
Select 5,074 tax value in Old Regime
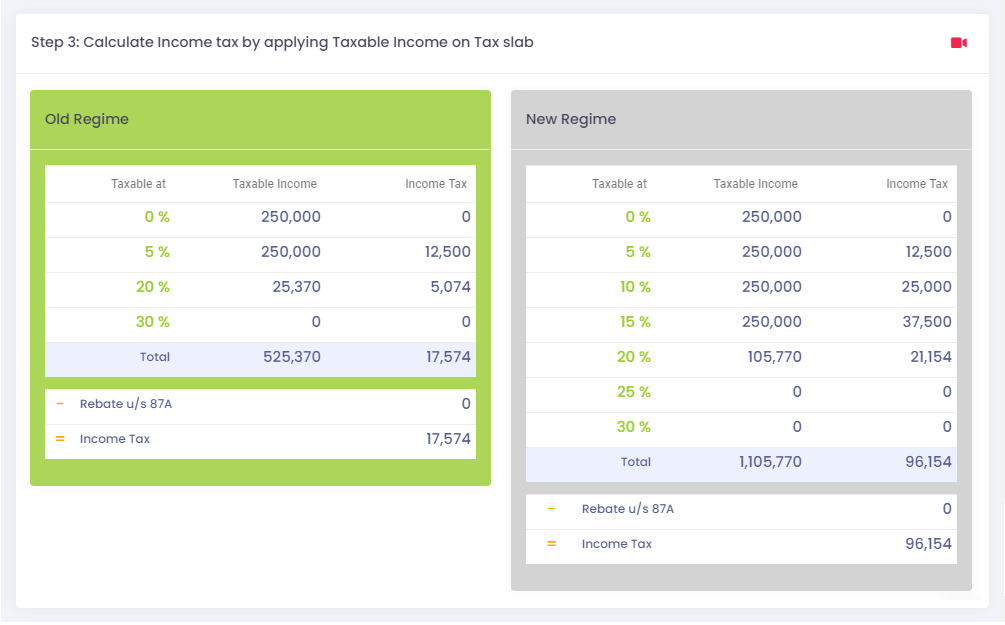(450, 287)
